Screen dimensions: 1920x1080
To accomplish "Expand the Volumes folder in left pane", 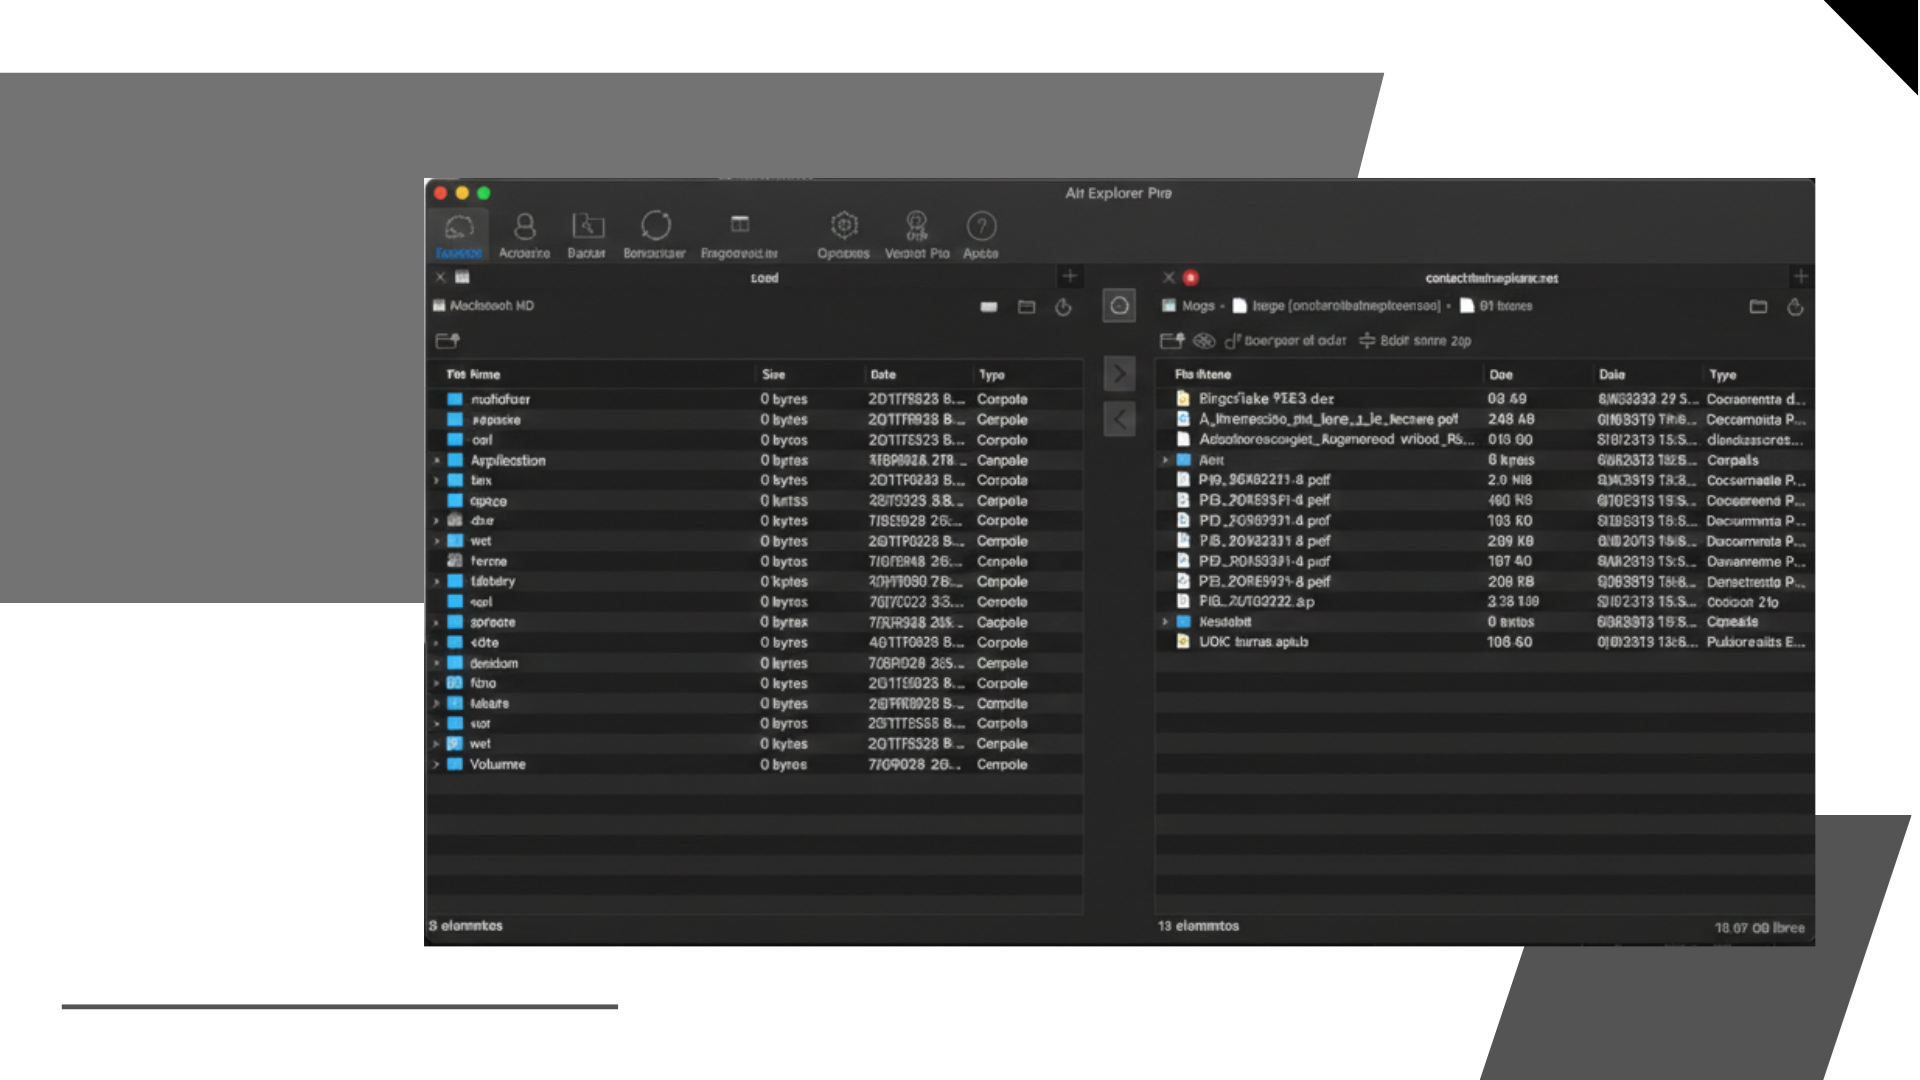I will 437,765.
